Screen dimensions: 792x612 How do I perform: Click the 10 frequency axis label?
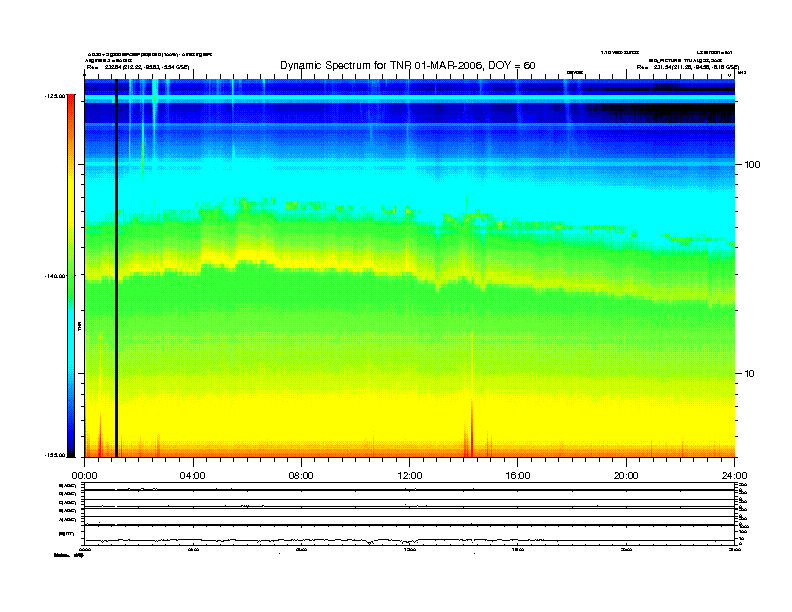749,374
